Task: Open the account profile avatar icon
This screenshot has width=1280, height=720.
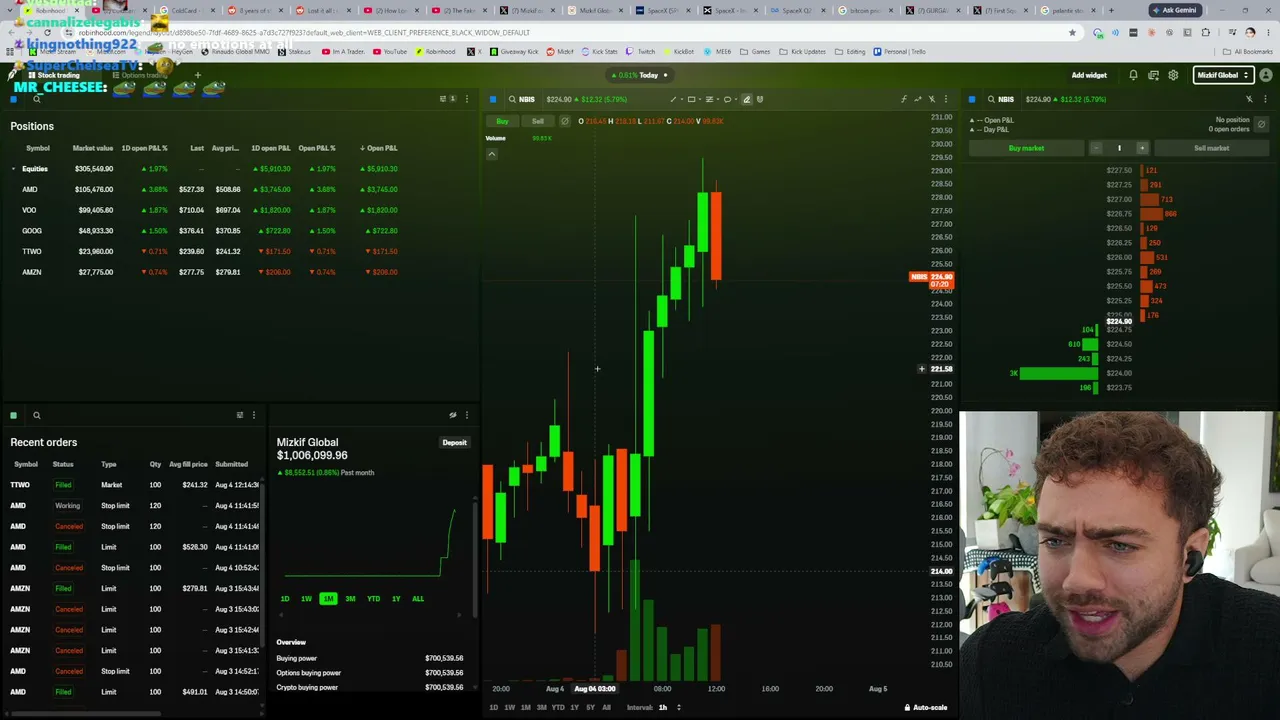Action: point(1266,75)
